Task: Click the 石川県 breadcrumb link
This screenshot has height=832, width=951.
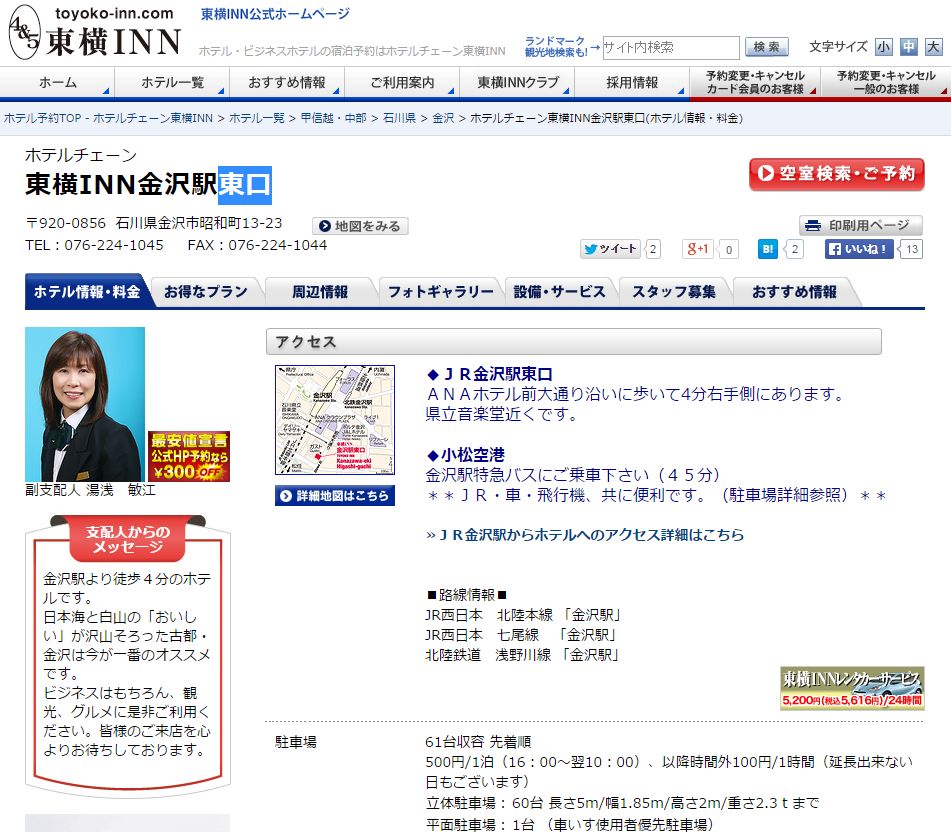Action: coord(400,118)
